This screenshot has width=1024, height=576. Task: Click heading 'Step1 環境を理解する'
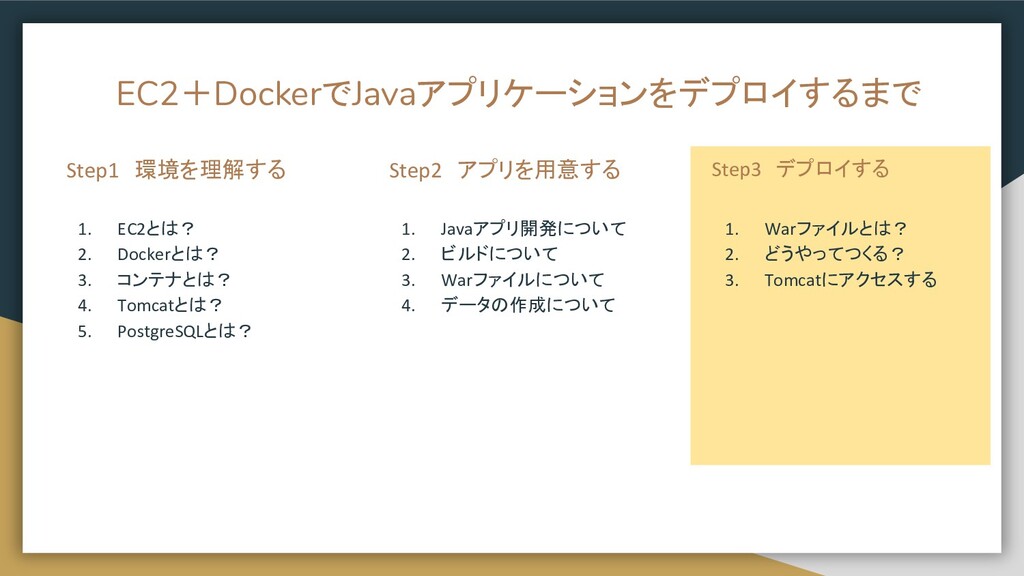point(176,170)
